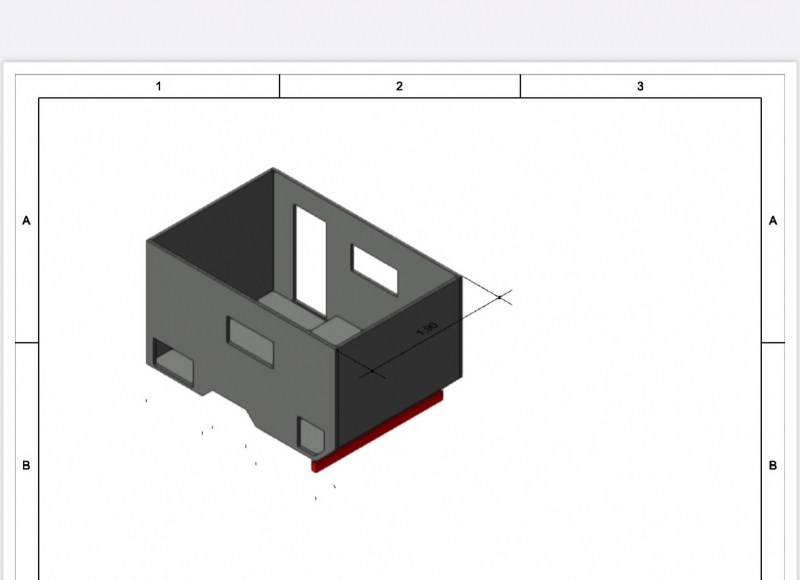This screenshot has height=580, width=800.
Task: Click column zone label 3 in top border
Action: [640, 86]
